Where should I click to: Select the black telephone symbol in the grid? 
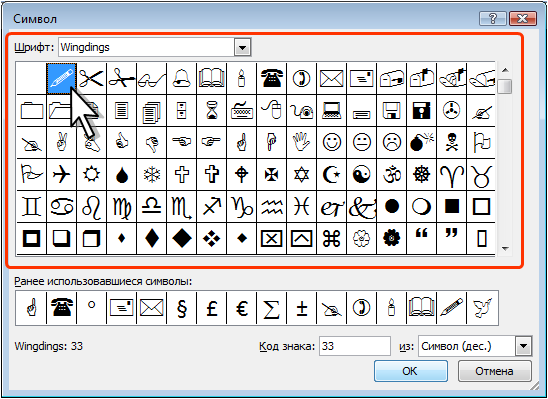click(271, 79)
